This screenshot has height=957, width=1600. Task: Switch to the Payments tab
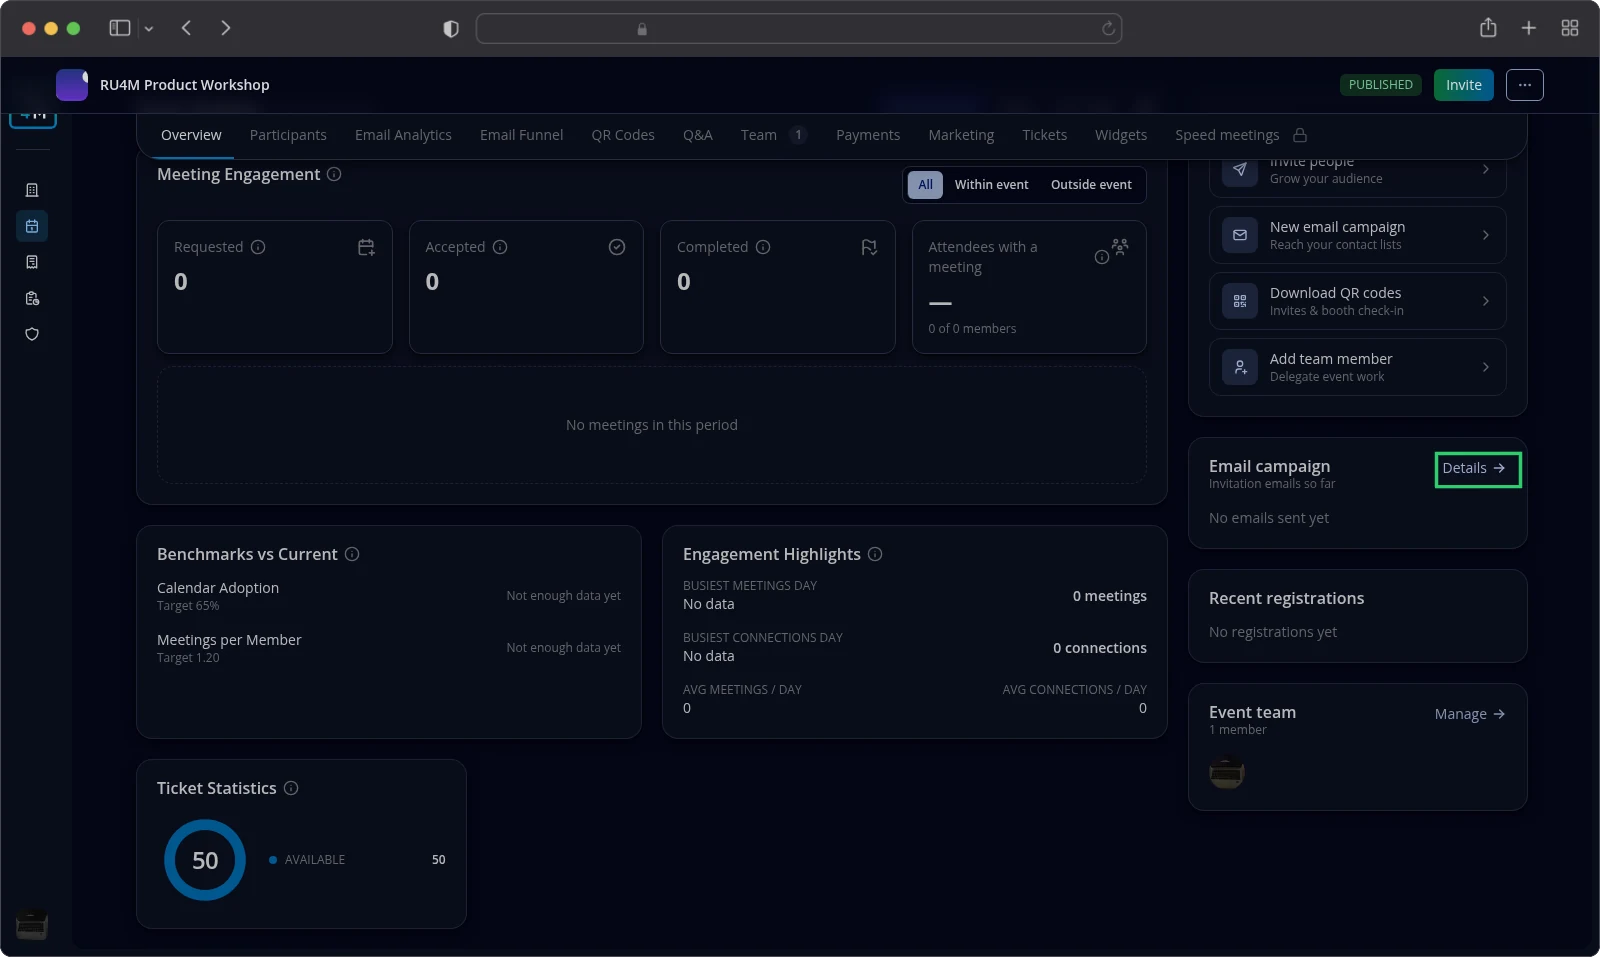point(868,135)
